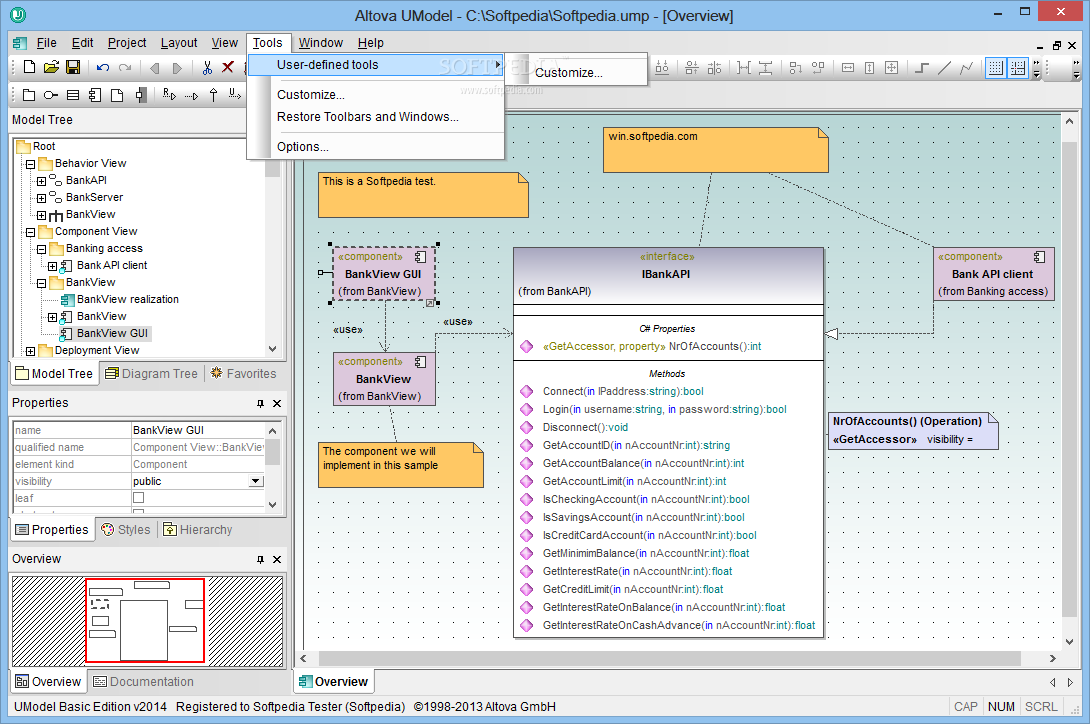The image size is (1090, 724).
Task: Open the File menu
Action: click(x=47, y=43)
